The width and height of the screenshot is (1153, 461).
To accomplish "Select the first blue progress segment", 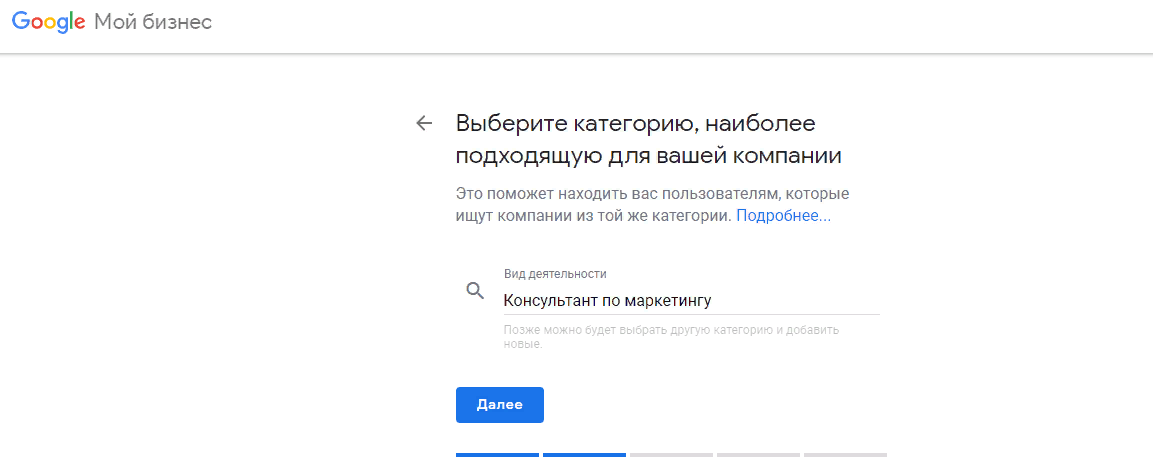I will [497, 455].
